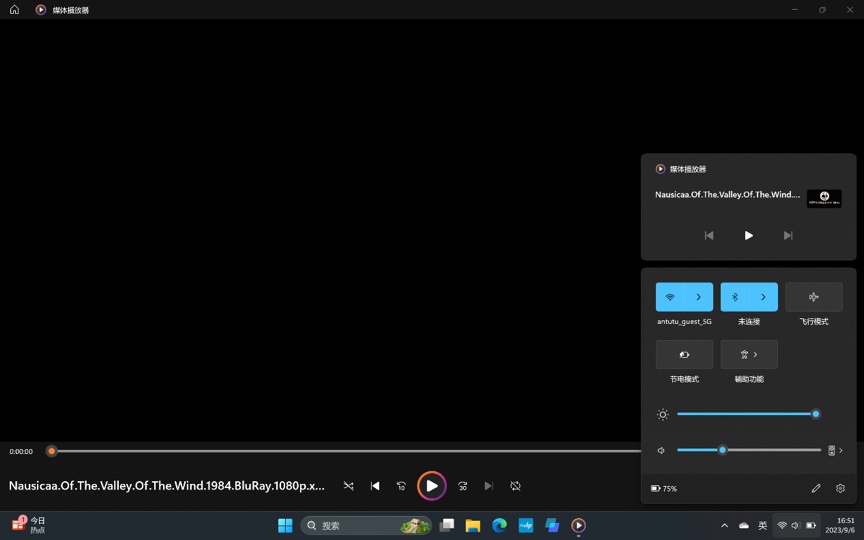The height and width of the screenshot is (540, 864).
Task: Start playback with the large play button
Action: (431, 486)
